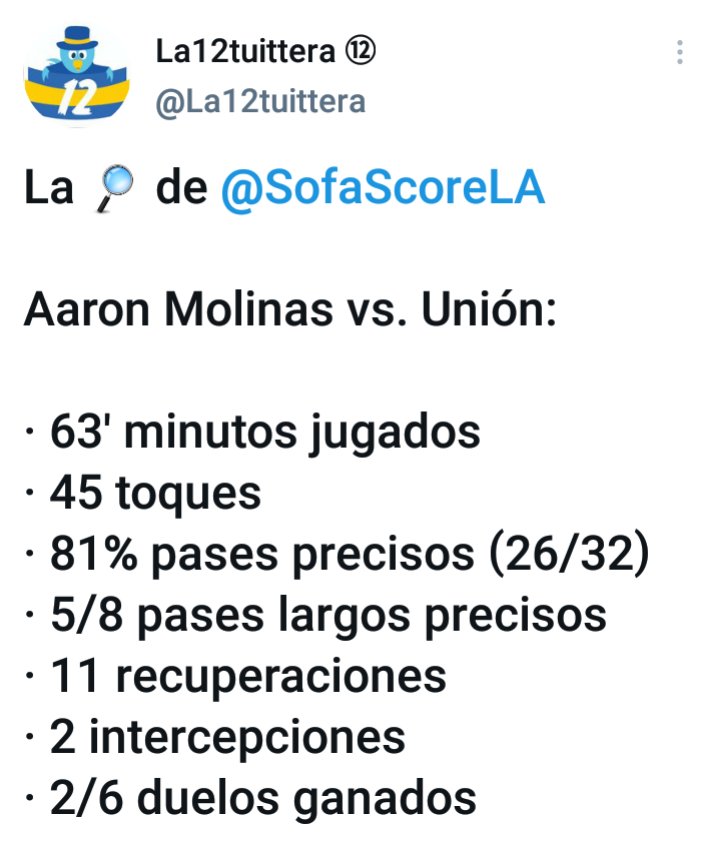Click the '(26/32)' pass count text
The image size is (719, 847).
tap(569, 555)
